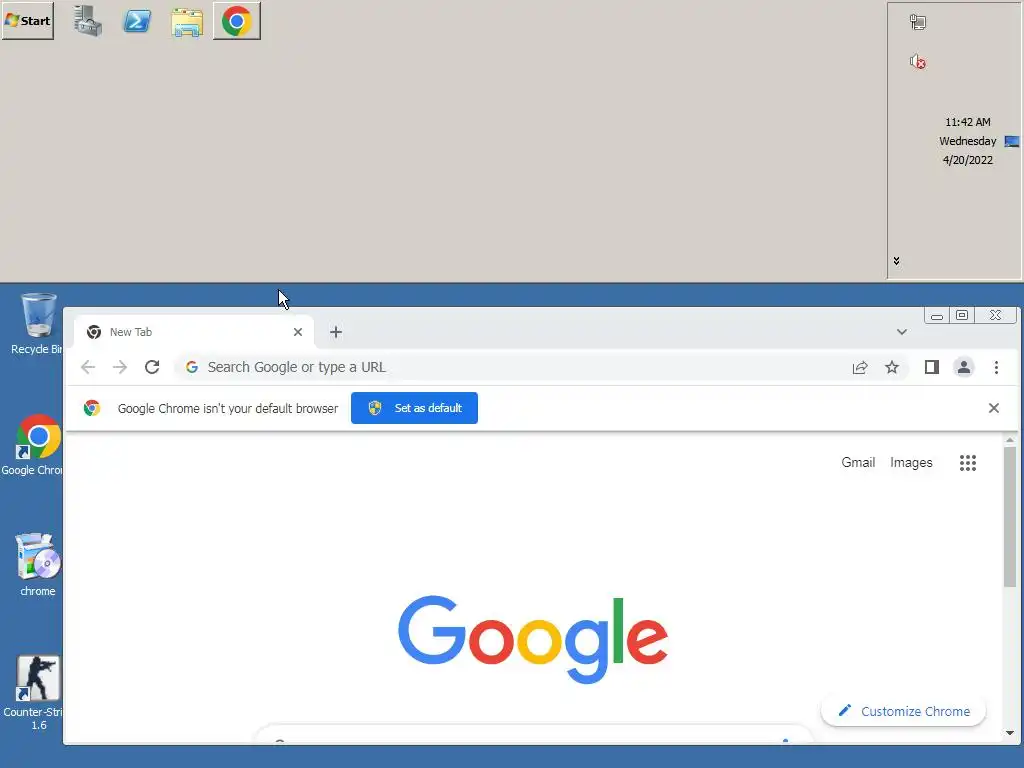Click the scrollbar down arrow
1024x768 pixels.
coord(1010,733)
